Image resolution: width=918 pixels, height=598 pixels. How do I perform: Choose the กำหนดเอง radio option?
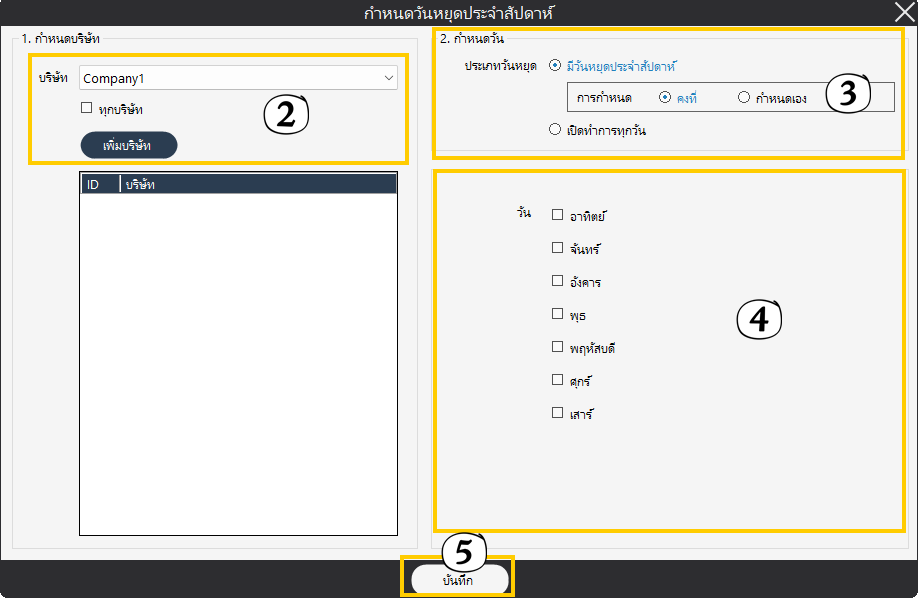click(743, 97)
